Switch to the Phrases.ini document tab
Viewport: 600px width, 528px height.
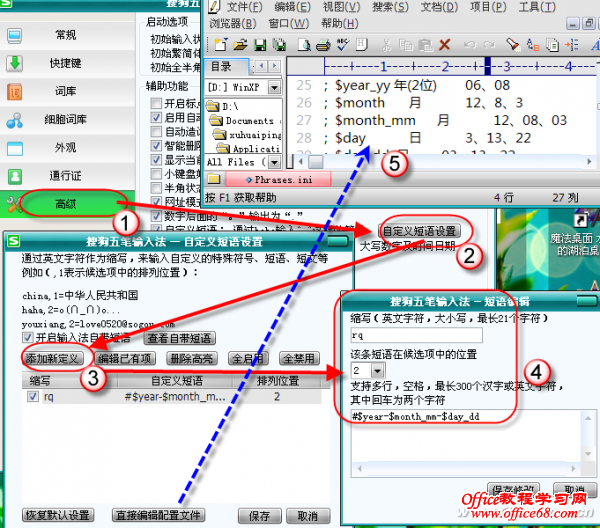pyautogui.click(x=278, y=179)
